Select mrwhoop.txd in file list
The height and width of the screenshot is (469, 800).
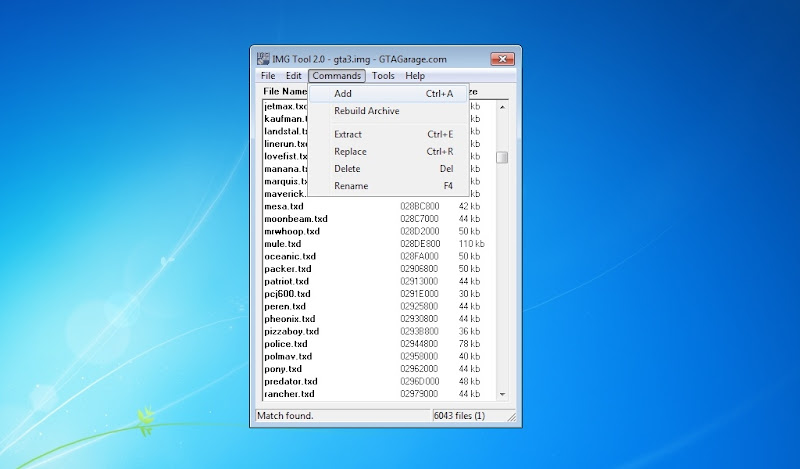point(292,232)
